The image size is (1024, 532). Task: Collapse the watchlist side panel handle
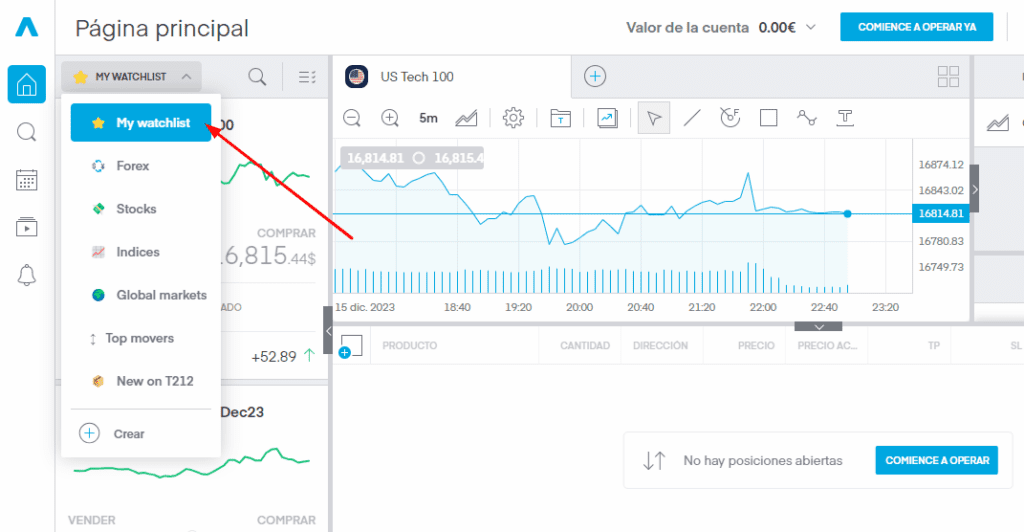point(328,330)
